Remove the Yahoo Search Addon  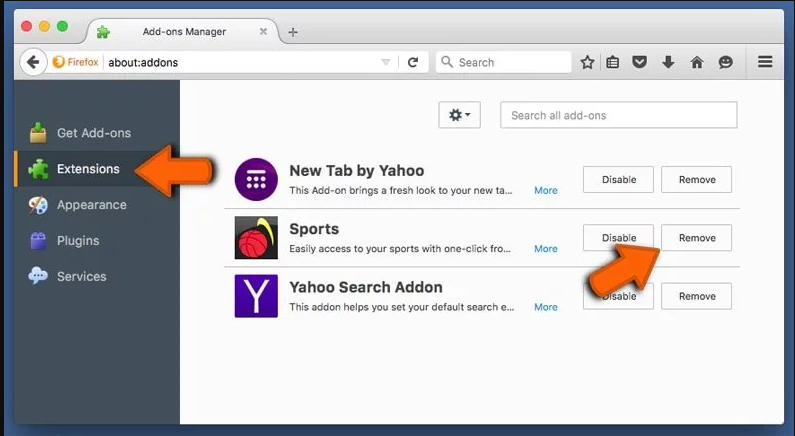(697, 296)
